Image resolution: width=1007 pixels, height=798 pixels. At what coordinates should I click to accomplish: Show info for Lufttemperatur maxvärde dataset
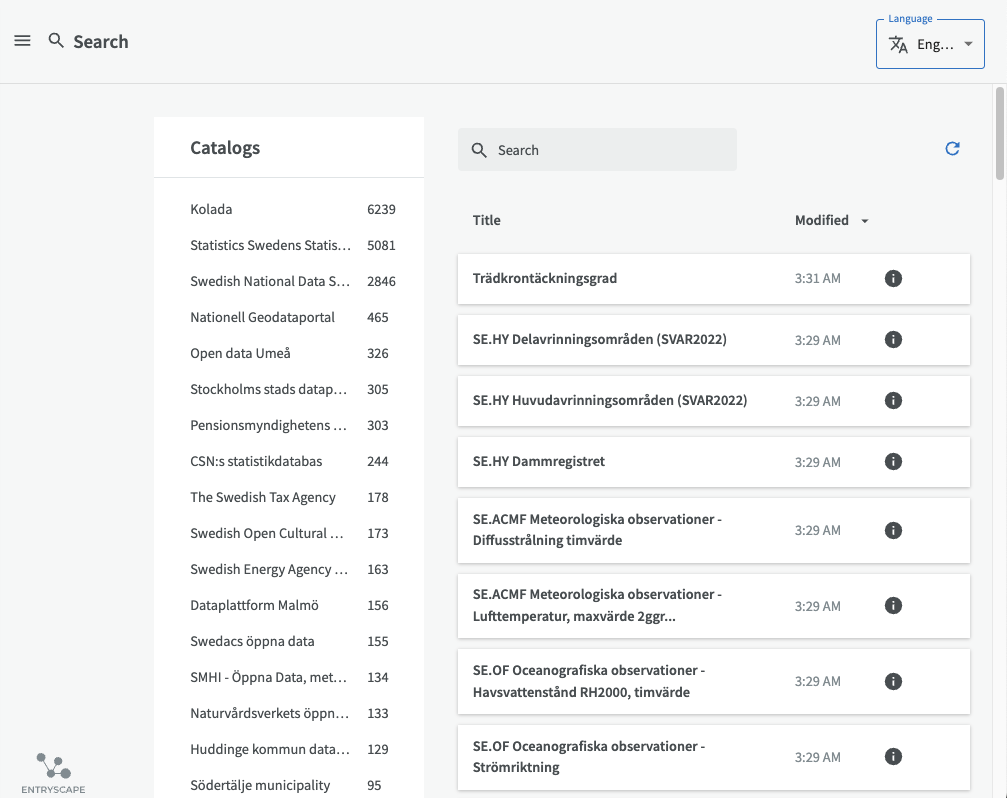coord(893,605)
